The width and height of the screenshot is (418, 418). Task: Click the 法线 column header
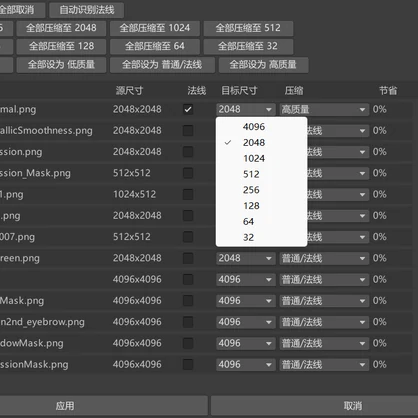click(x=197, y=90)
